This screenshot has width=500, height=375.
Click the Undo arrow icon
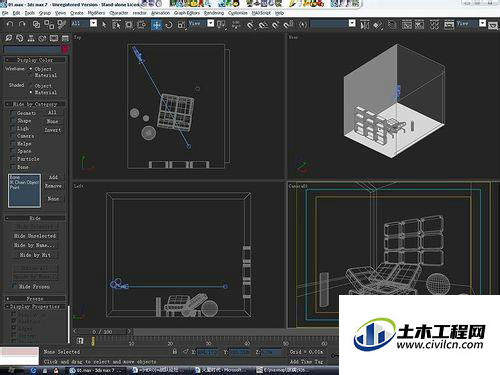coord(10,24)
